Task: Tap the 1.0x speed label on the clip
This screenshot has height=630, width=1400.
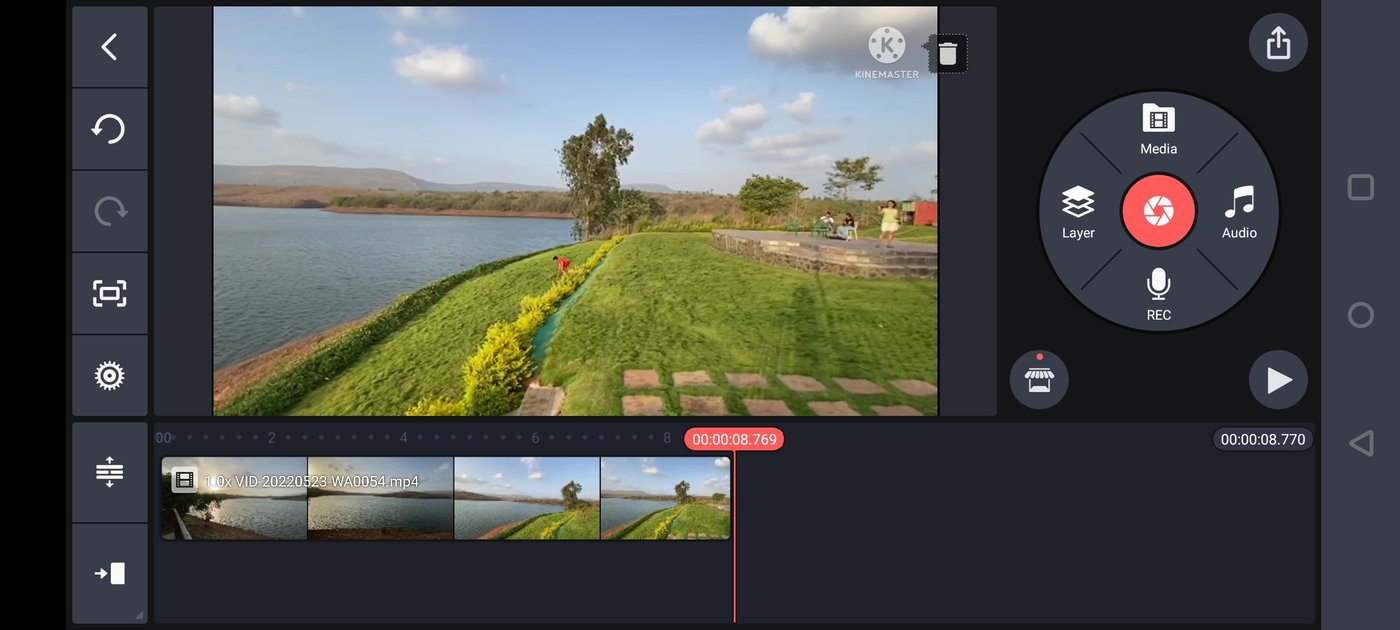Action: point(215,480)
